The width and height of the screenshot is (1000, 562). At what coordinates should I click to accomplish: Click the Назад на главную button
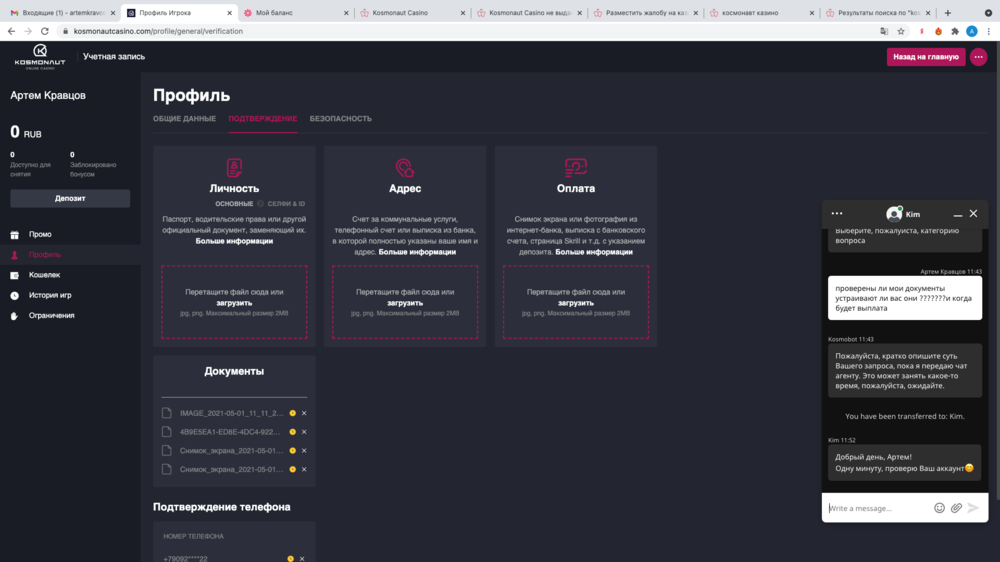point(925,57)
